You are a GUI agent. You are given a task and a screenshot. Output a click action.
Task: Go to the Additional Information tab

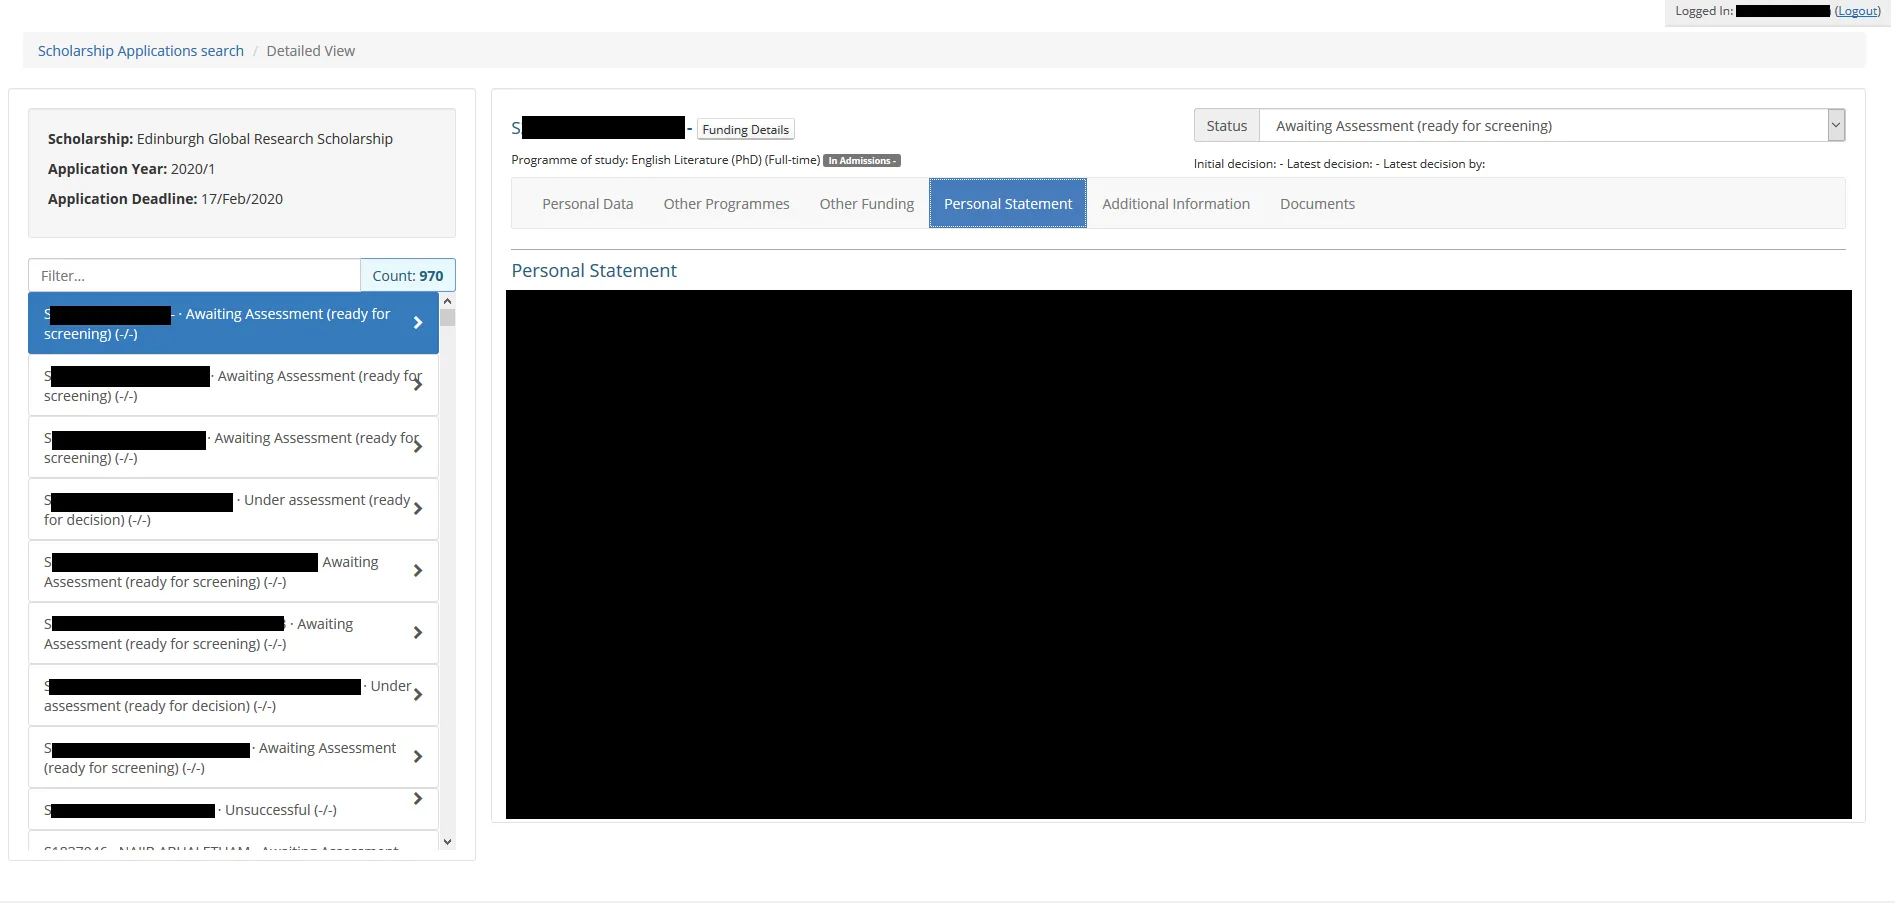[x=1175, y=204]
